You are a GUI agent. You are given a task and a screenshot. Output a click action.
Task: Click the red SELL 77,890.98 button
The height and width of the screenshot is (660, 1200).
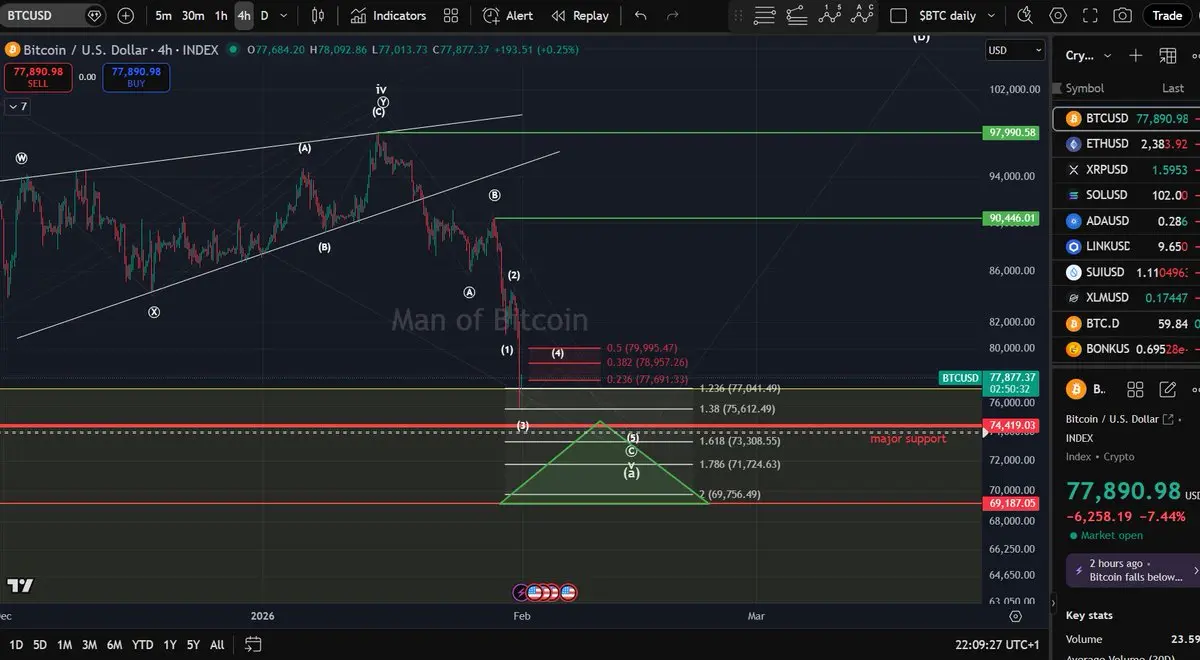[x=38, y=77]
